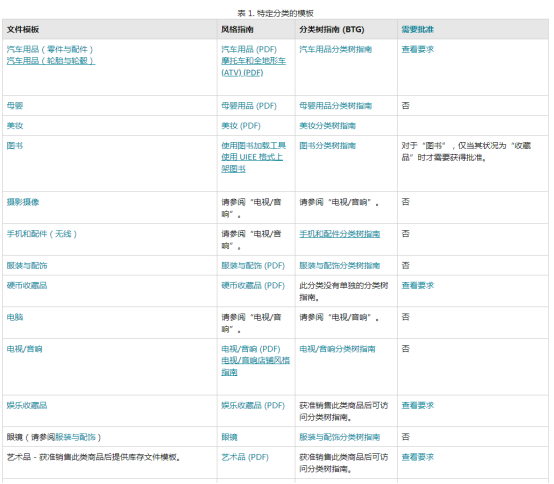Click the 风格指南 column header

(x=237, y=30)
